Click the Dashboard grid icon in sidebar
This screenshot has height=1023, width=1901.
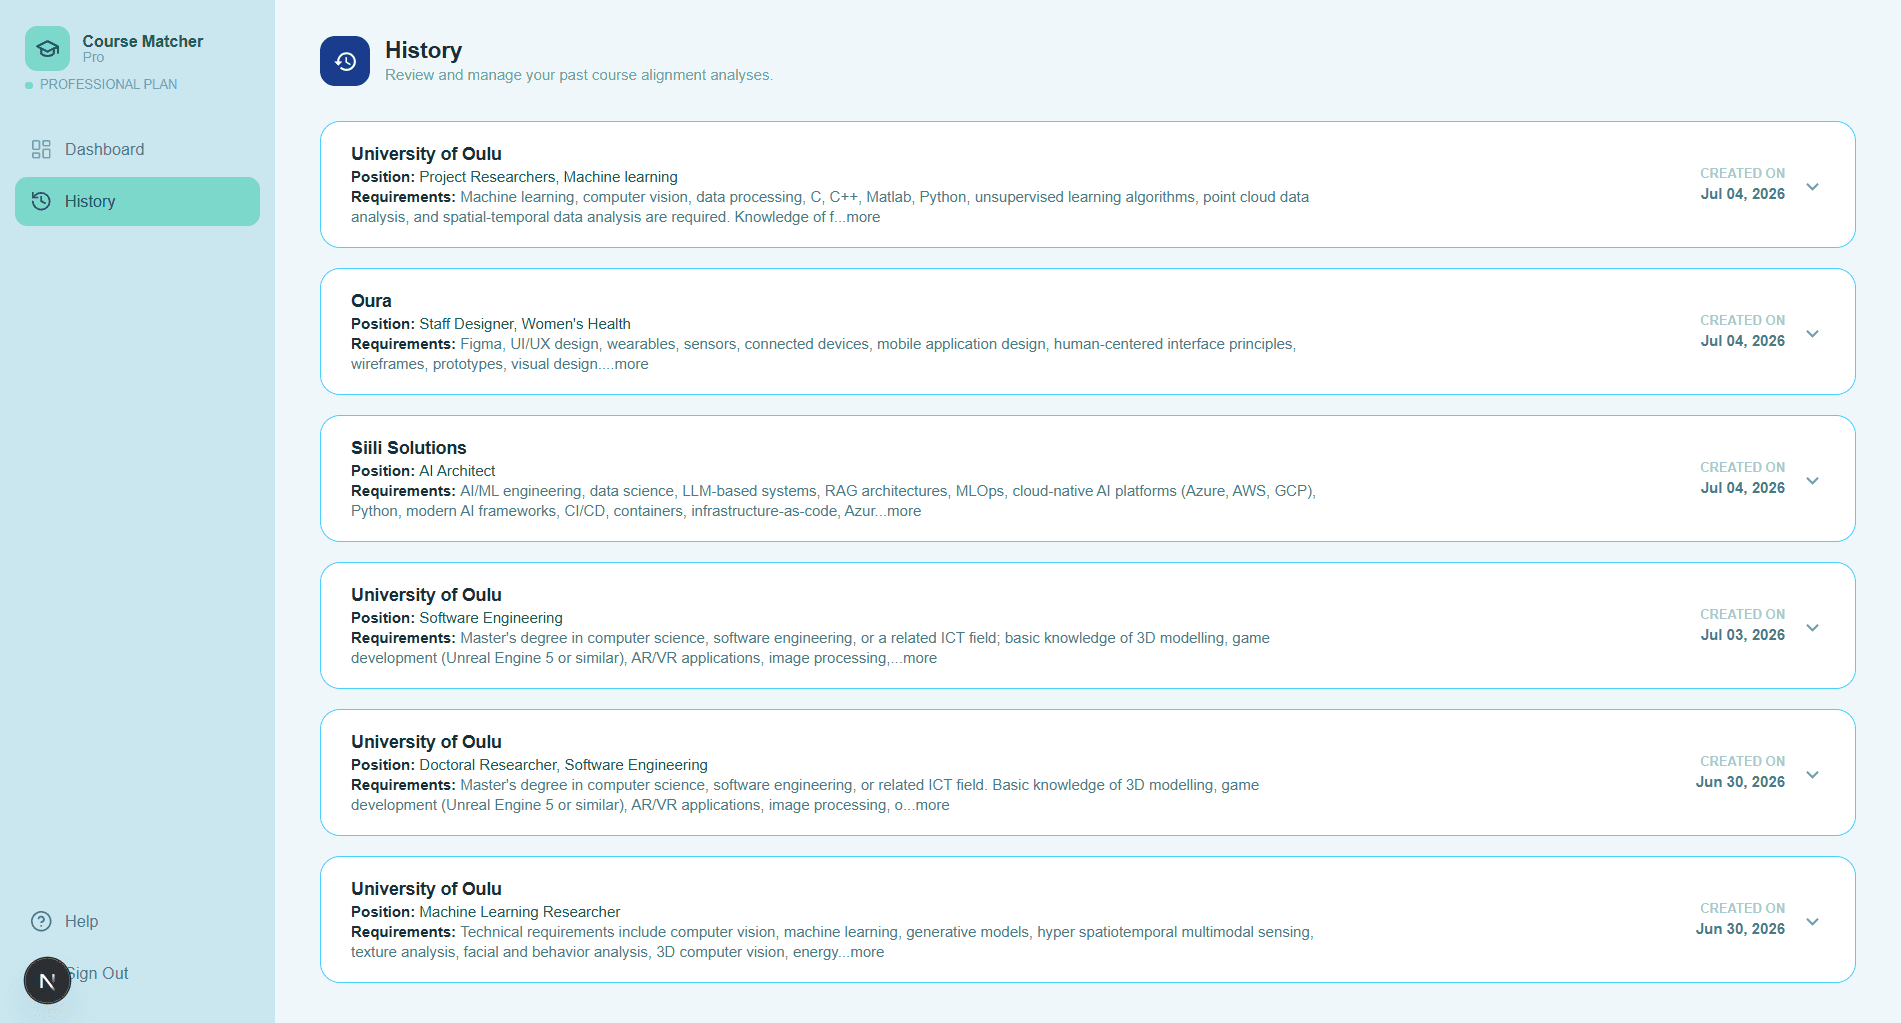(41, 149)
